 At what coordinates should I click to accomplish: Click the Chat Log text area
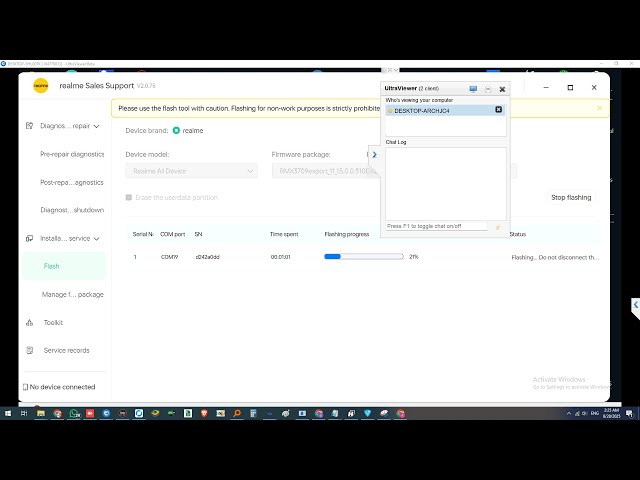[x=446, y=184]
